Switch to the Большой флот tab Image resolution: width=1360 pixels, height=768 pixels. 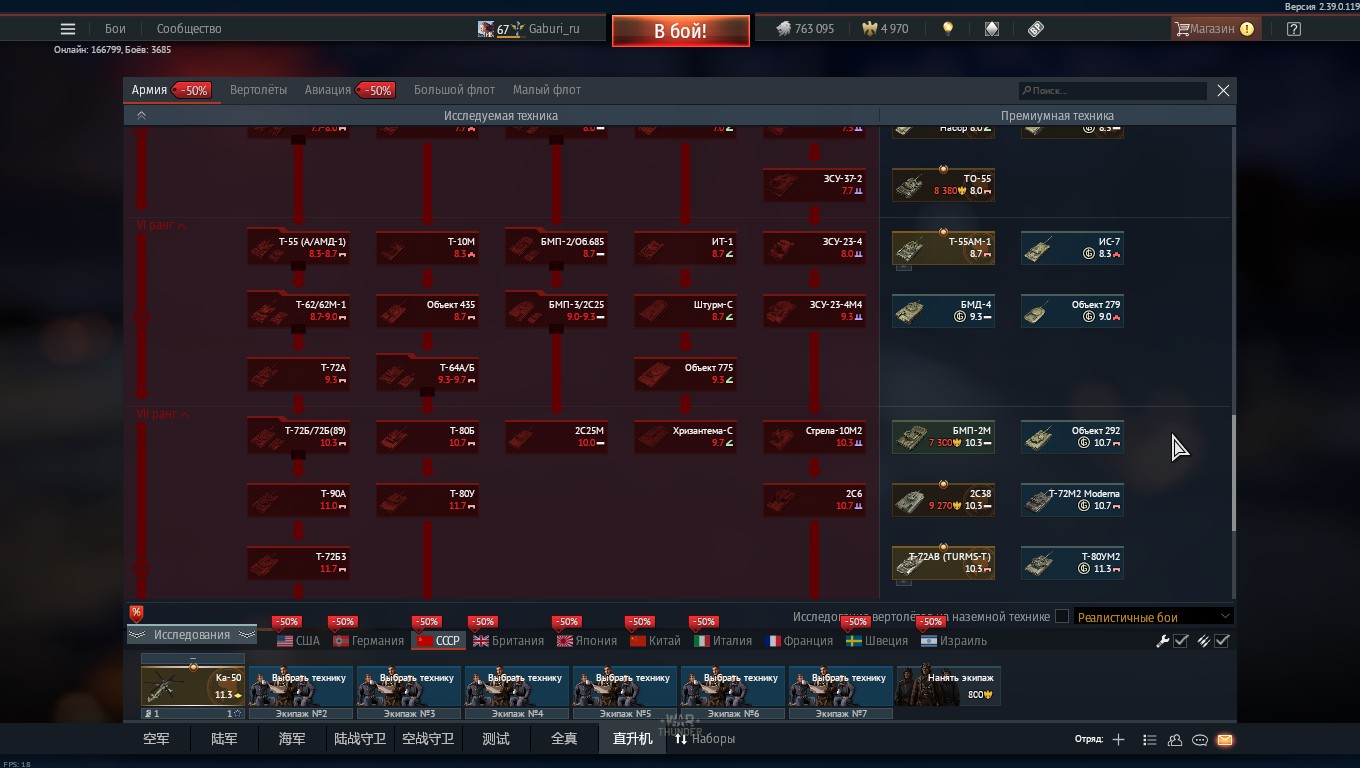pos(454,90)
